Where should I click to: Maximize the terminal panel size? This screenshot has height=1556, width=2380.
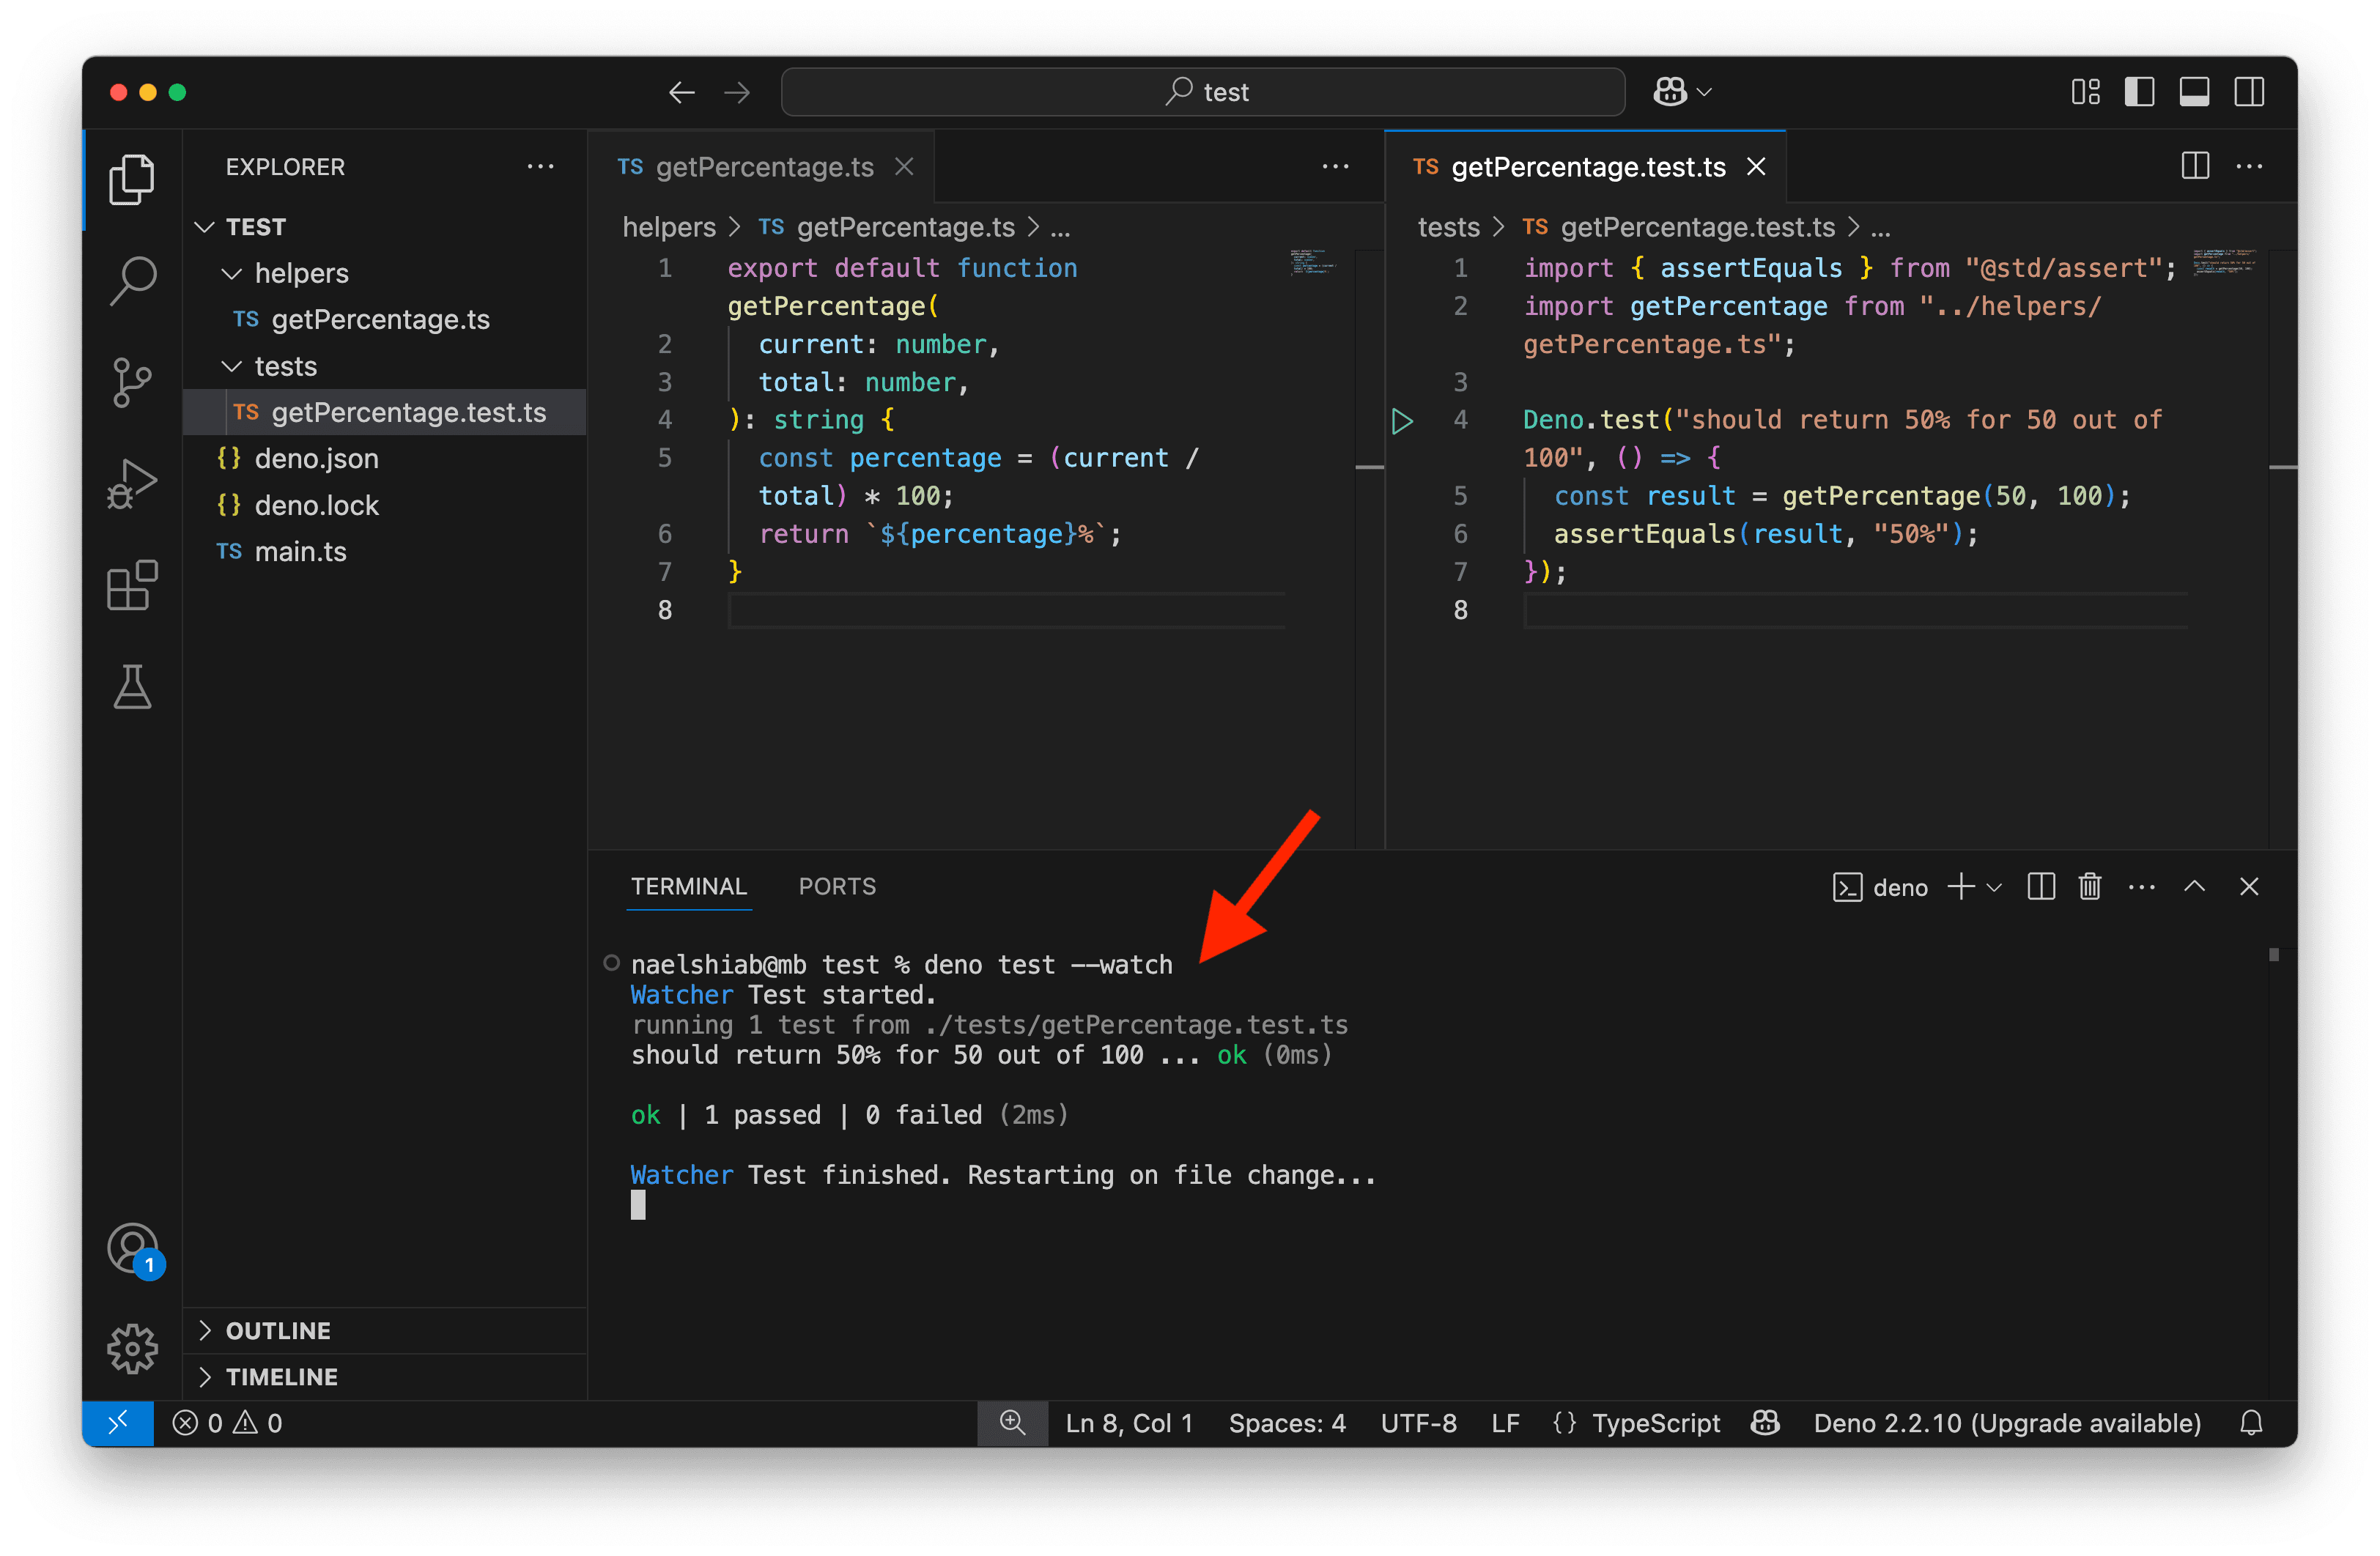click(x=2194, y=886)
